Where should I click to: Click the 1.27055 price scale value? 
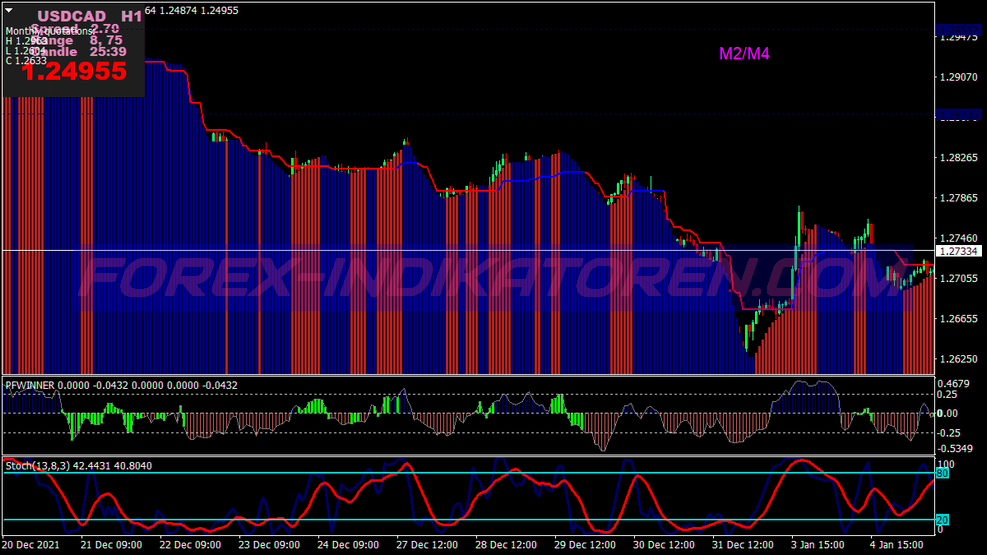959,278
